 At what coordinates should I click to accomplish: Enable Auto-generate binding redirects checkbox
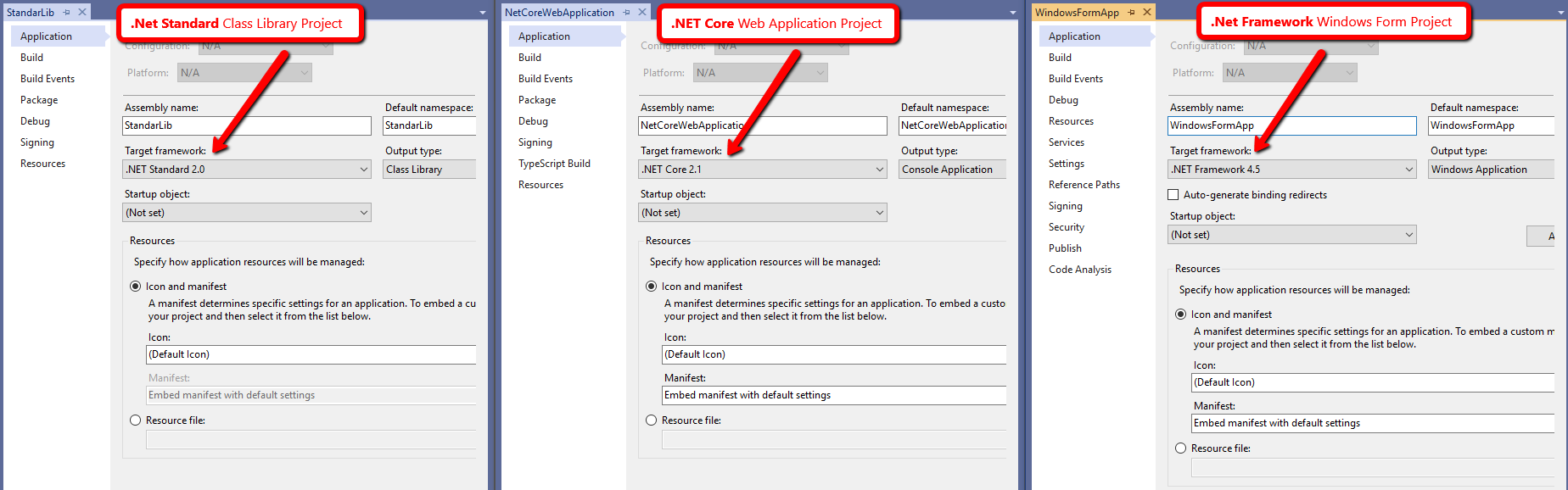click(1174, 195)
